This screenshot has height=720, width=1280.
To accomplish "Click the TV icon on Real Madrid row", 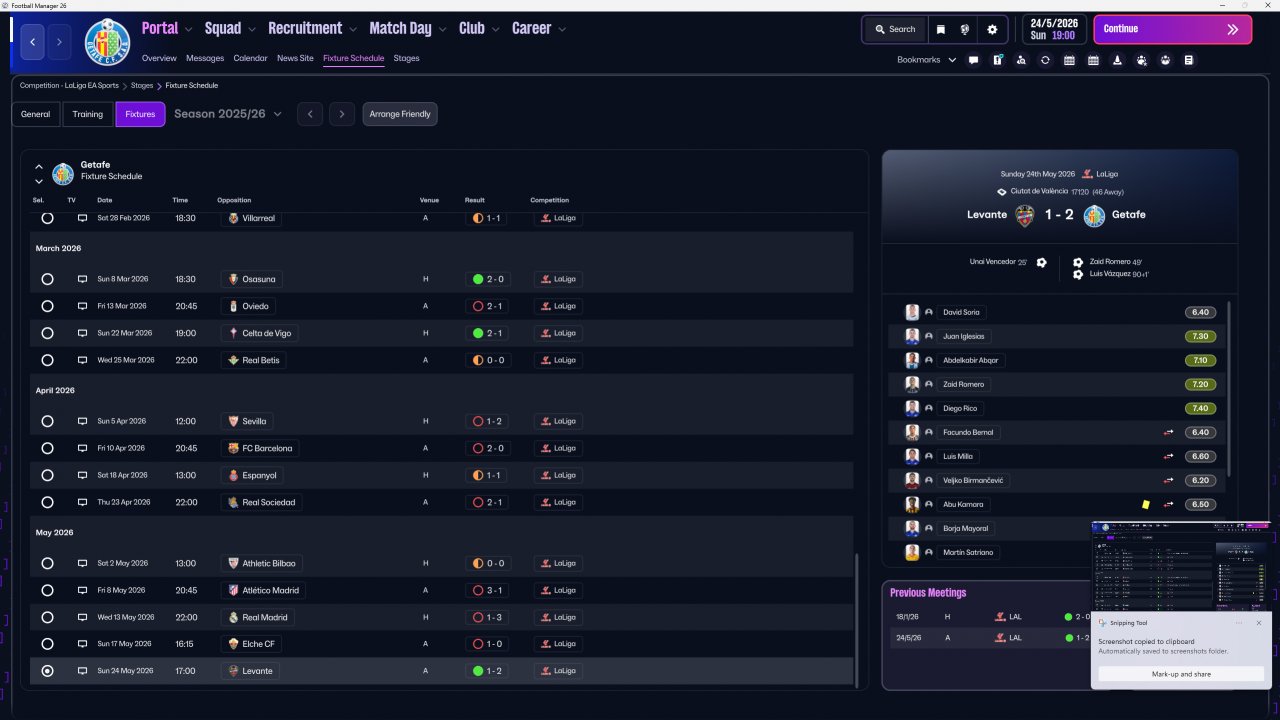I will [82, 617].
